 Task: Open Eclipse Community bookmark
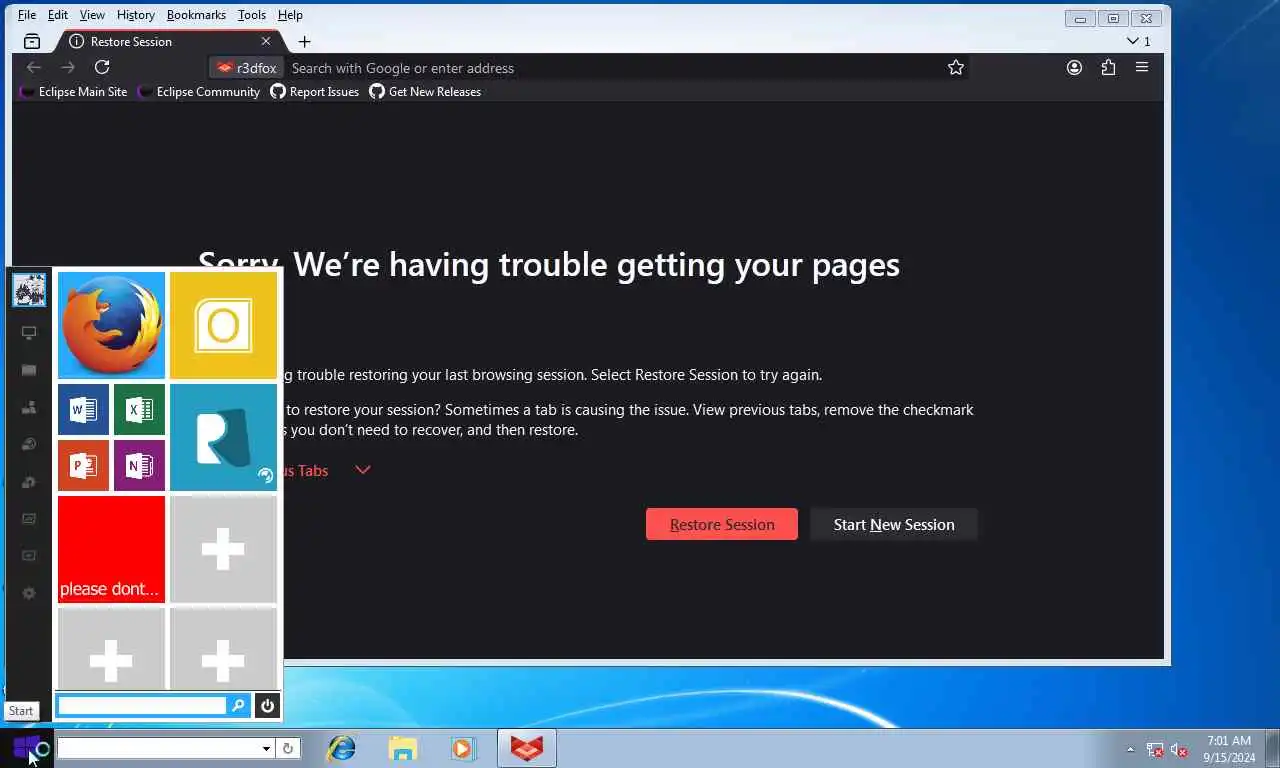coord(198,91)
